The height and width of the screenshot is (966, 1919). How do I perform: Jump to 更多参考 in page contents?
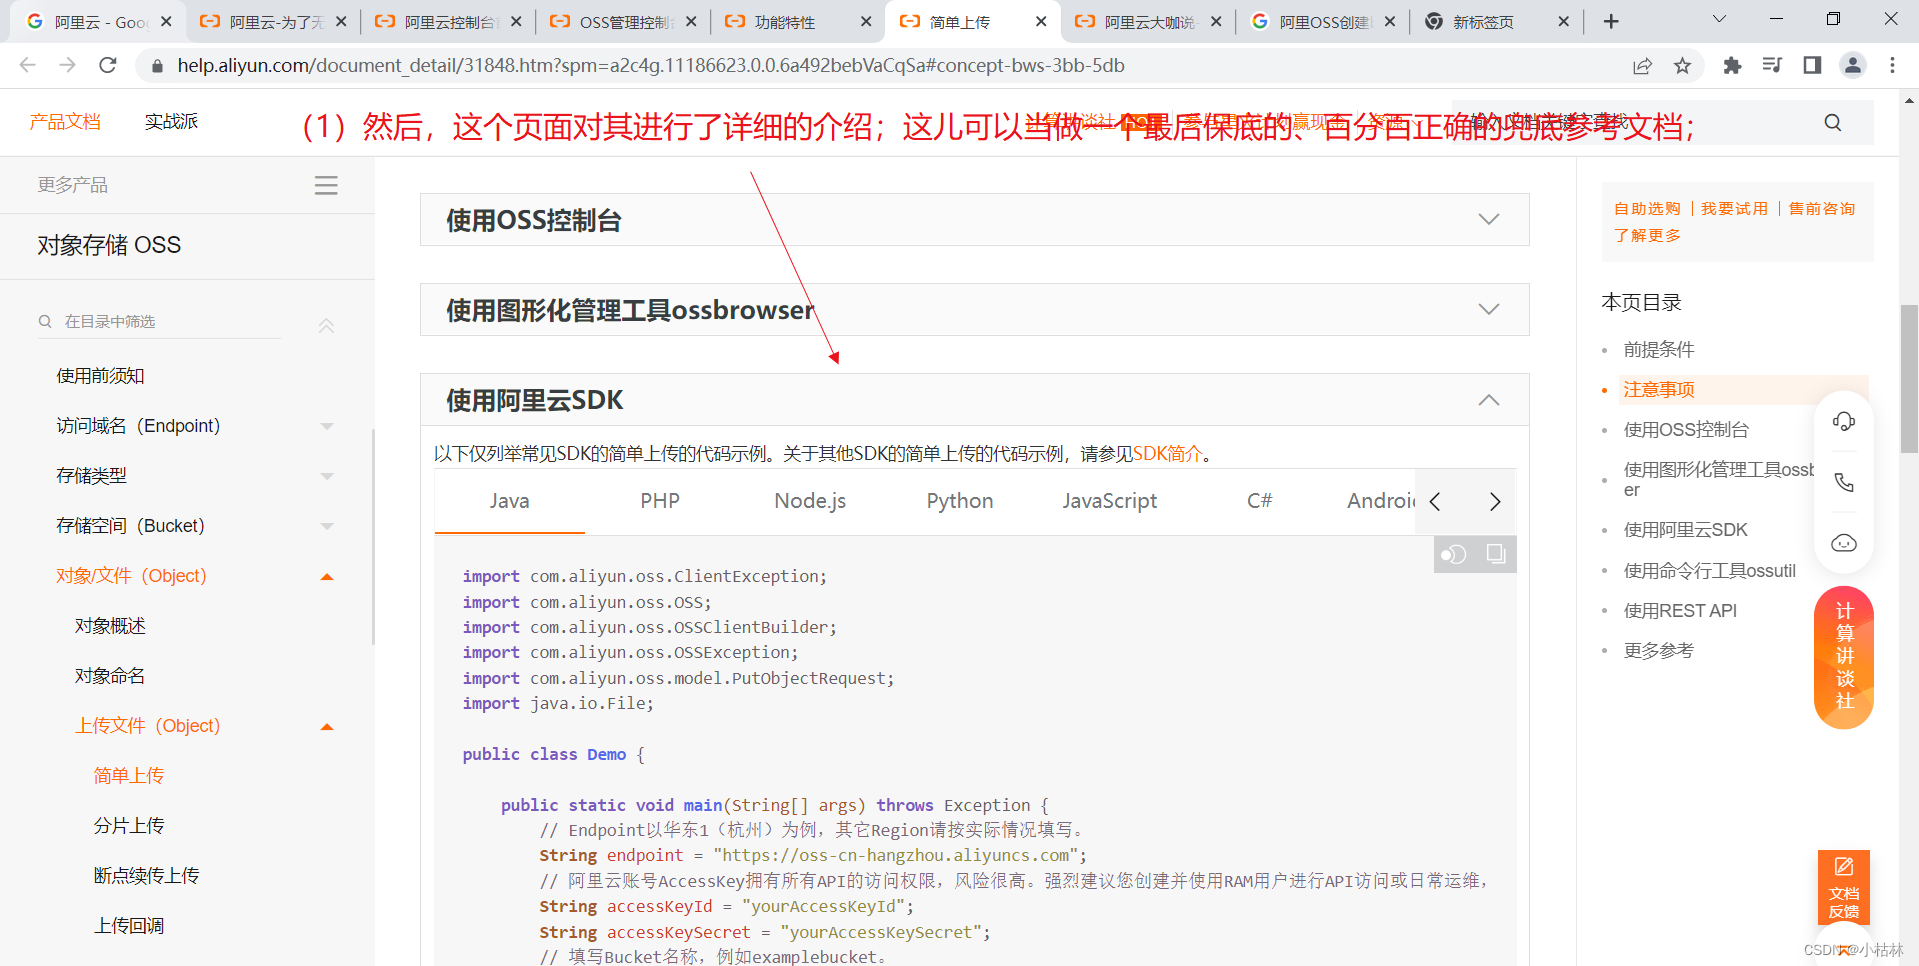1658,650
